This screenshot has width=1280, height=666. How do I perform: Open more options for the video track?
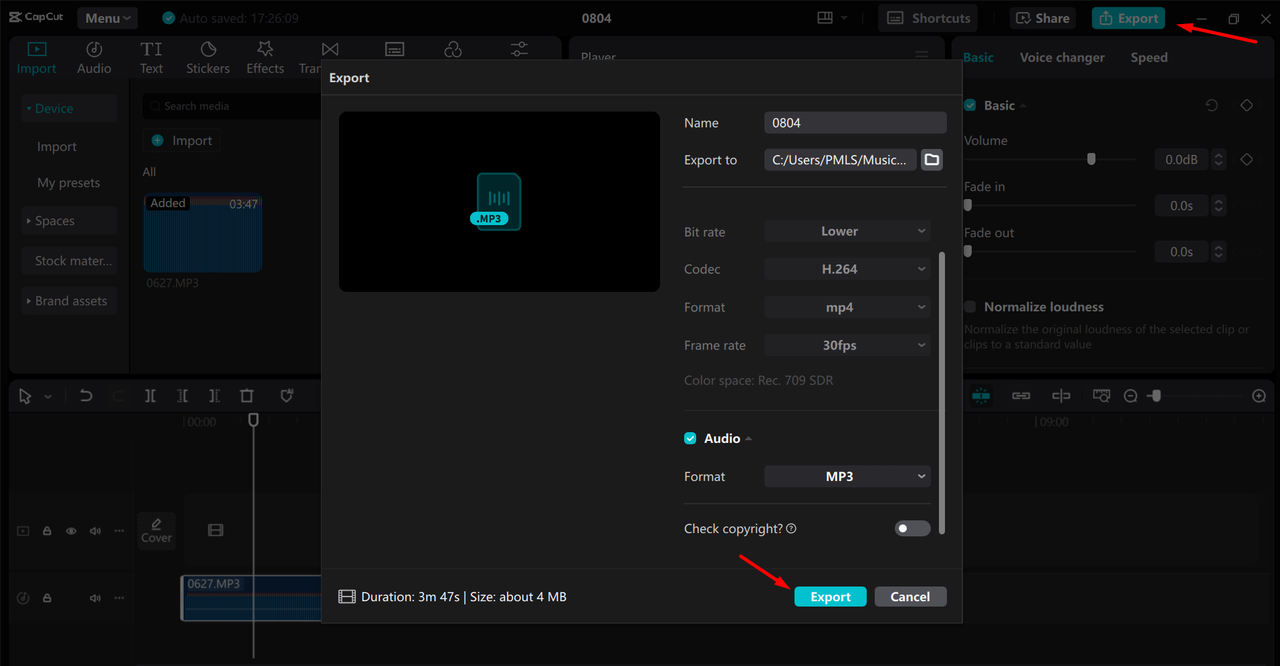click(119, 531)
